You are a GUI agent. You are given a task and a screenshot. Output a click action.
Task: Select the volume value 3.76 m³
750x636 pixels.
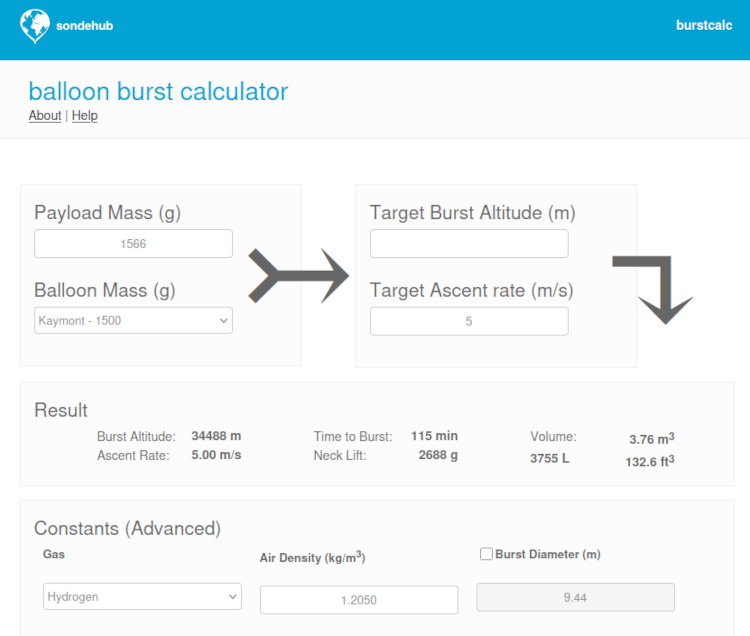(x=652, y=439)
